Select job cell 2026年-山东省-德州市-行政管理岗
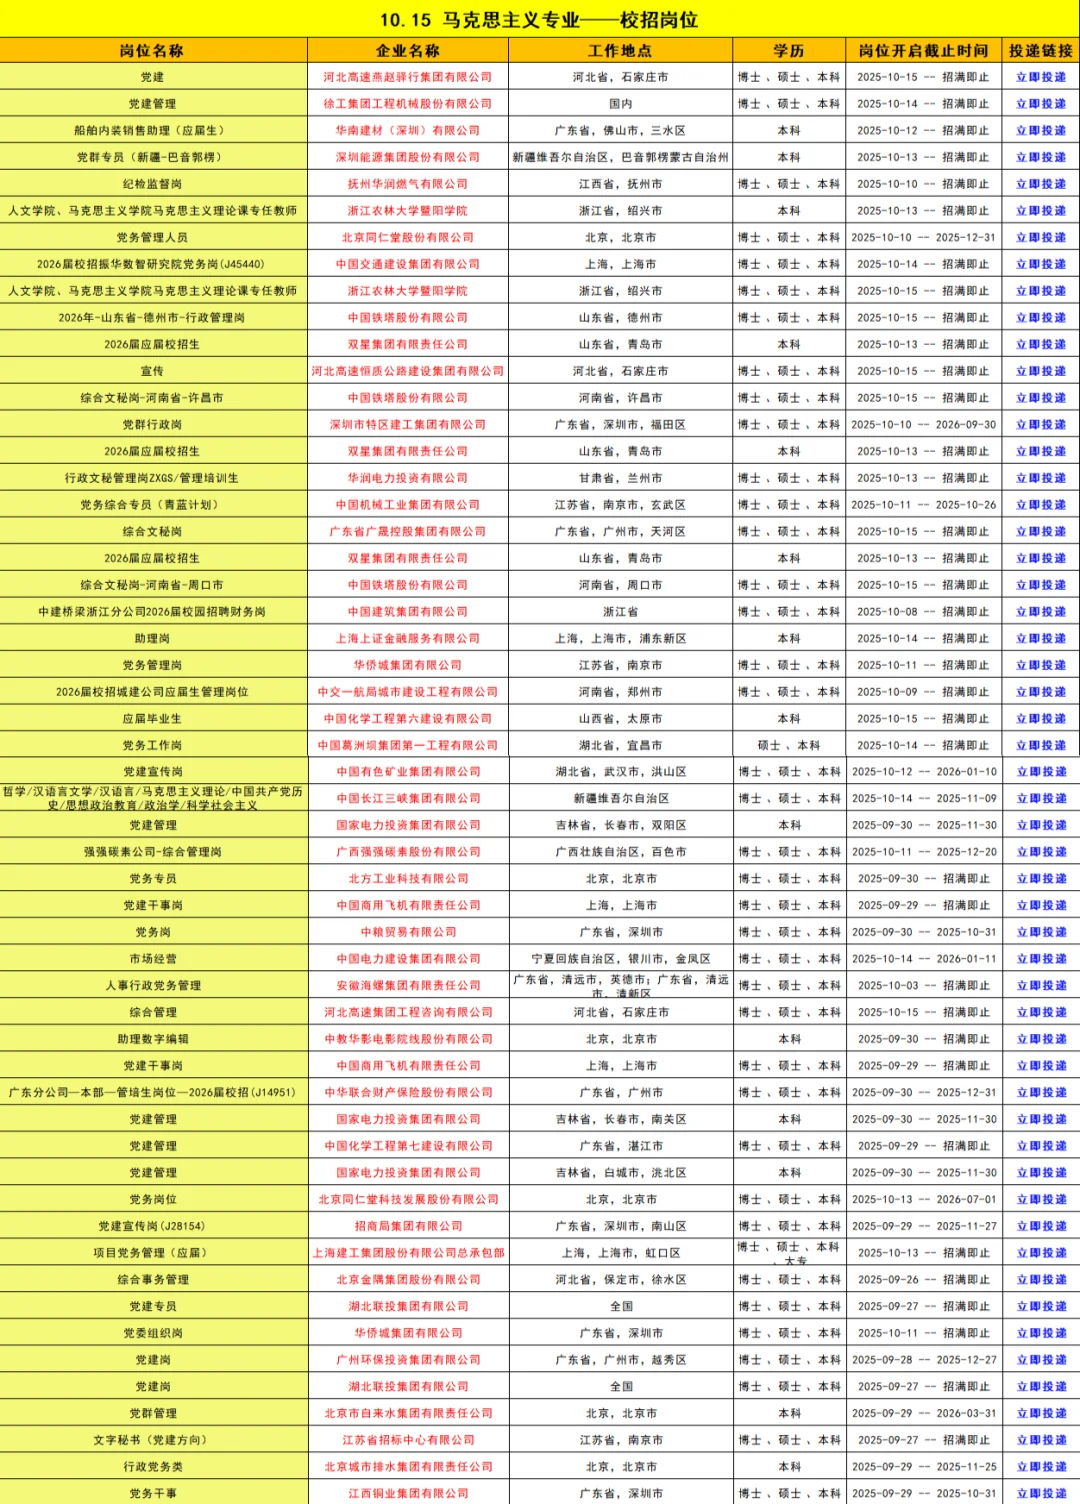The height and width of the screenshot is (1504, 1080). (152, 318)
